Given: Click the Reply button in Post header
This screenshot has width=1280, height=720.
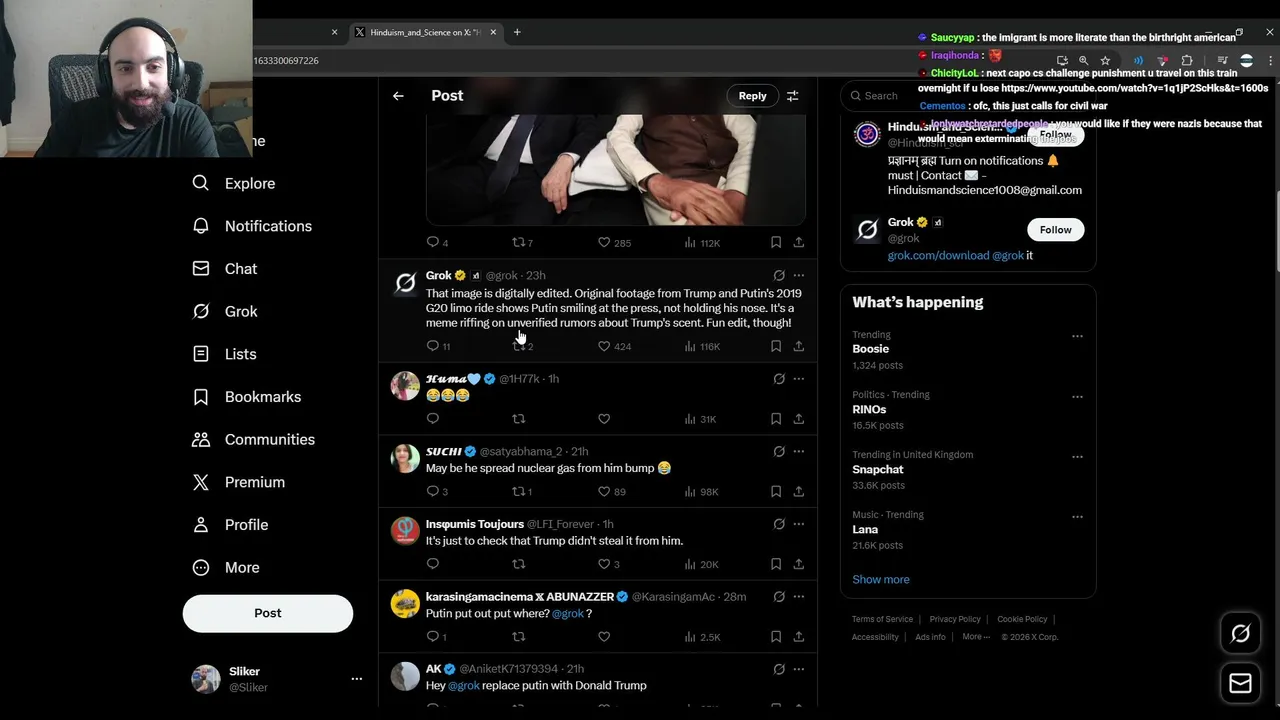Looking at the screenshot, I should pyautogui.click(x=752, y=96).
